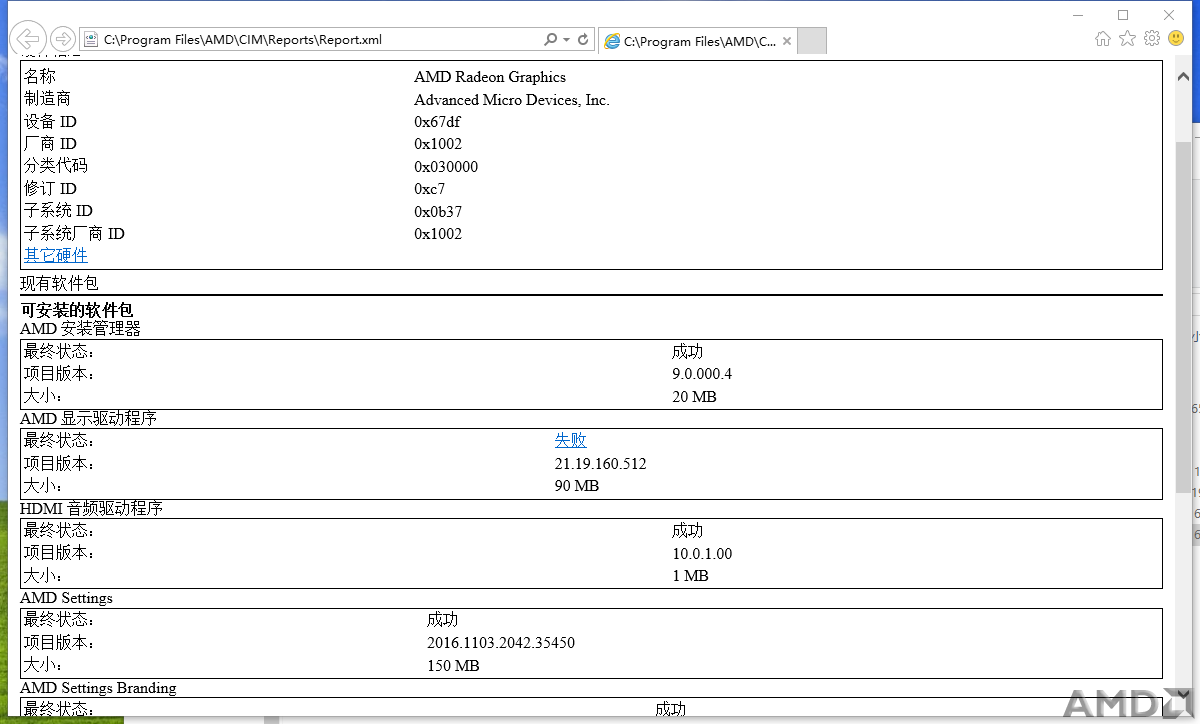The width and height of the screenshot is (1200, 724).
Task: Click driver version 21.19.160.512
Action: coord(601,464)
